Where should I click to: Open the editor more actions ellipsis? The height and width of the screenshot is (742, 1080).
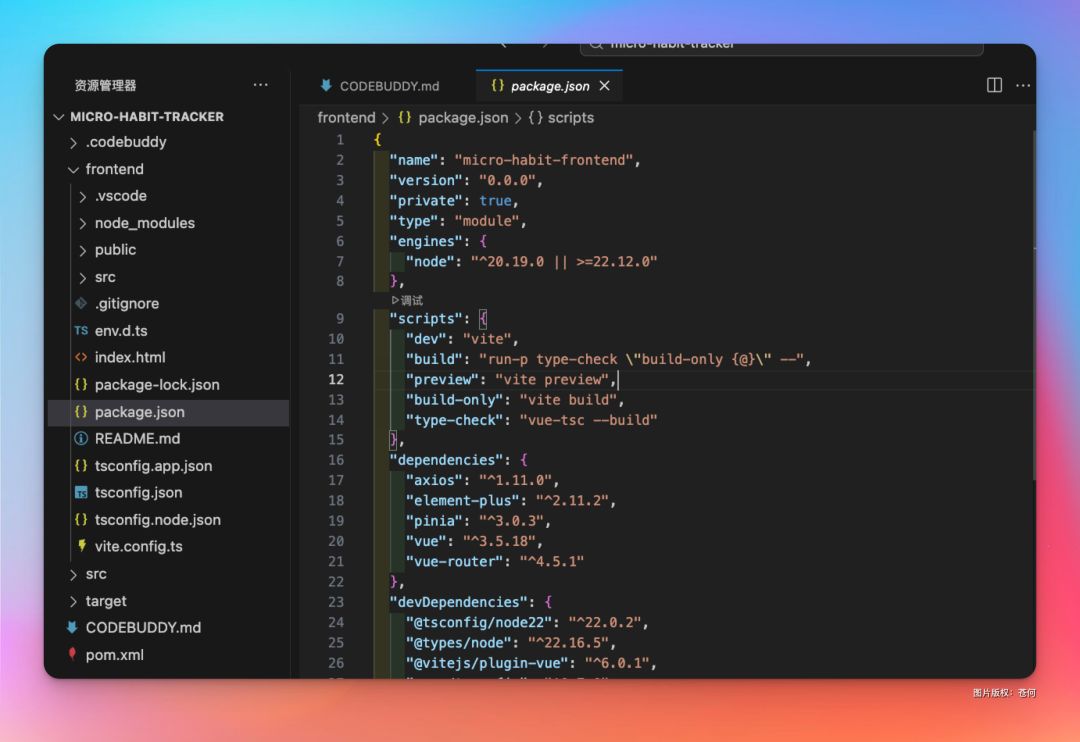[1023, 85]
